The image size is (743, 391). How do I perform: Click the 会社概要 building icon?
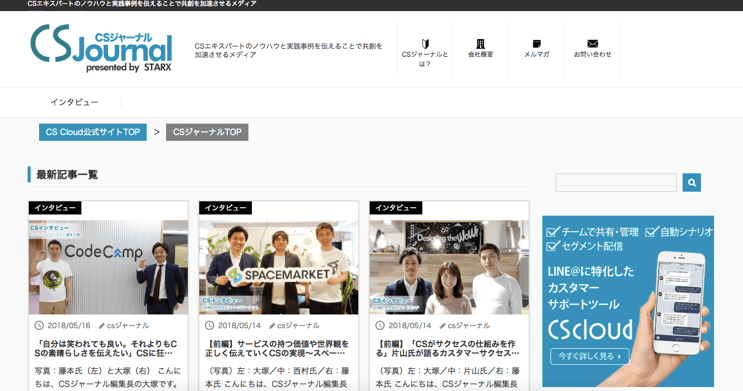(x=480, y=44)
